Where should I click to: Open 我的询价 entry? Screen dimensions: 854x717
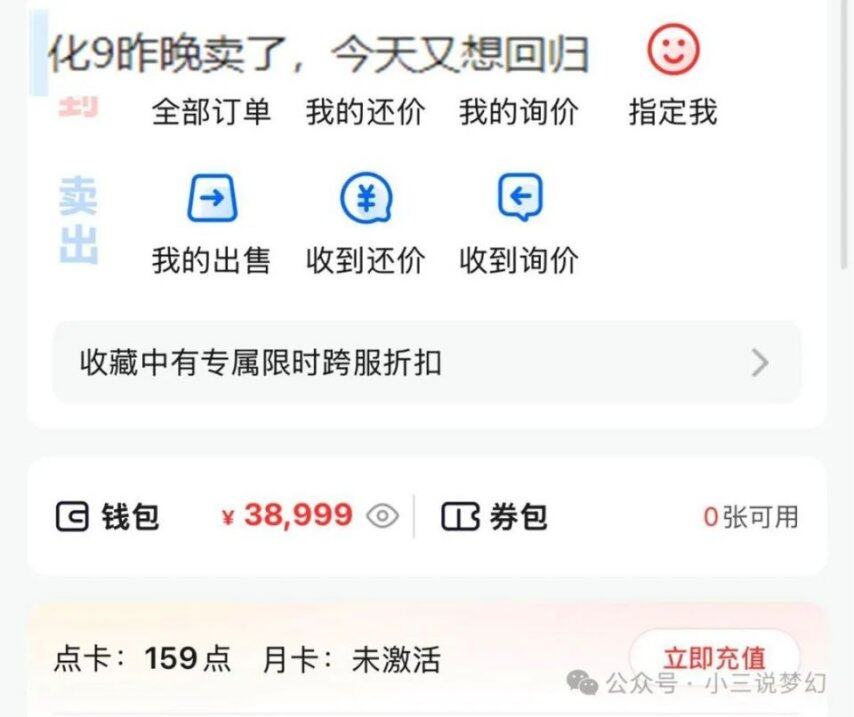click(519, 112)
